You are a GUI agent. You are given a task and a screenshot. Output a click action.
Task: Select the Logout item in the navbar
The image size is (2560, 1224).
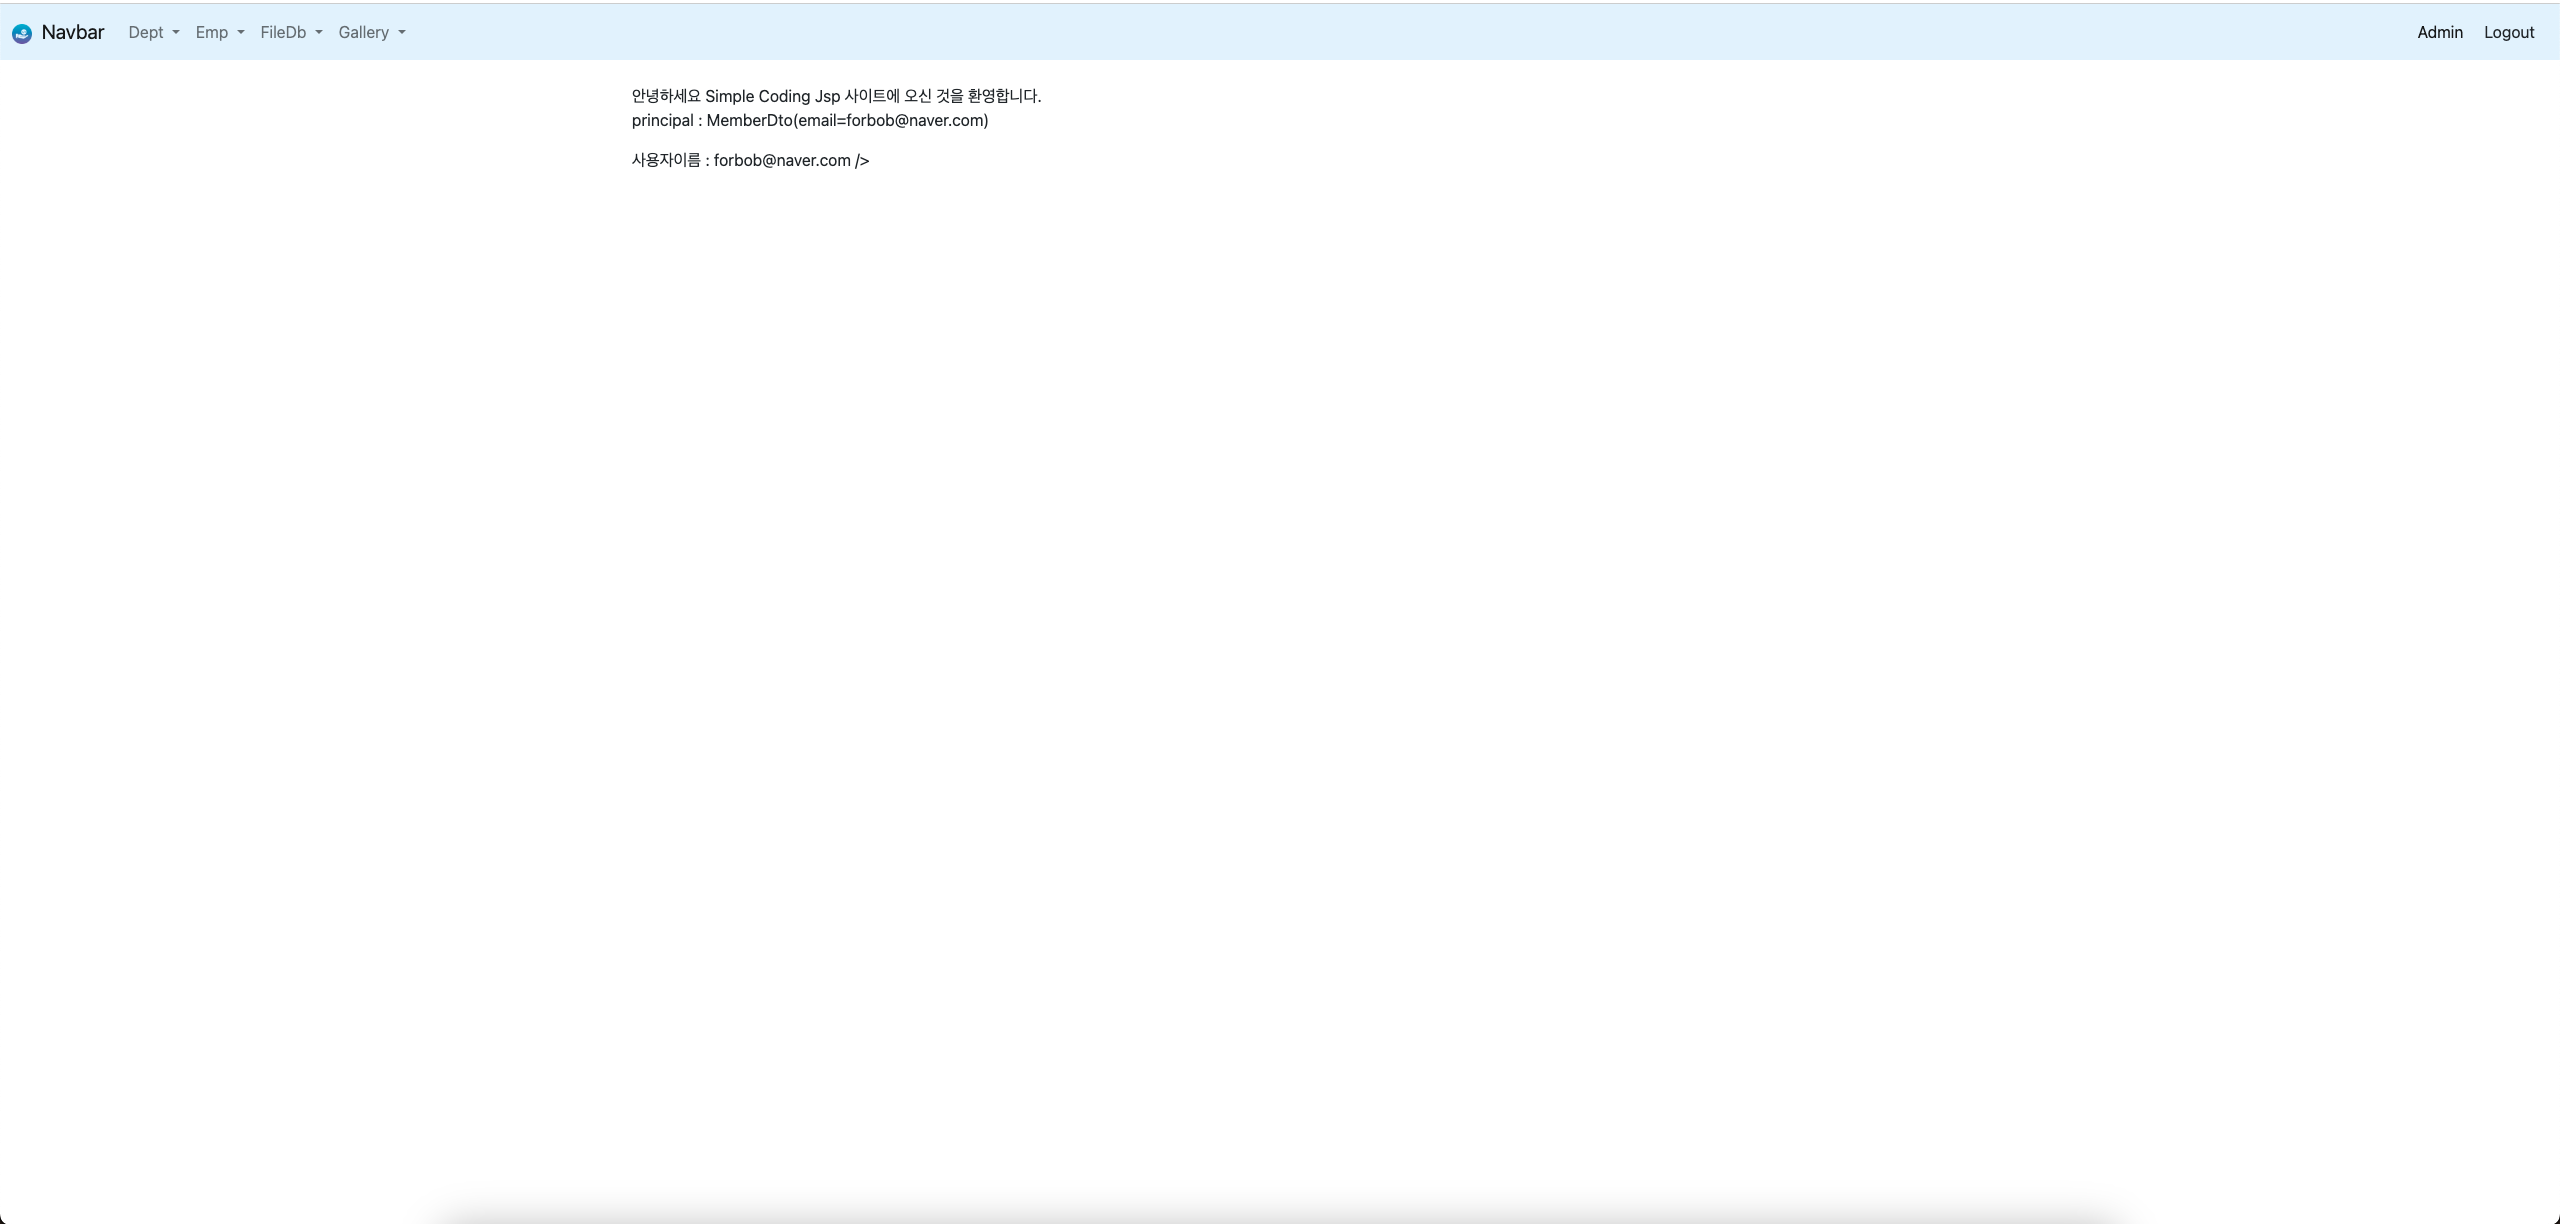2509,32
